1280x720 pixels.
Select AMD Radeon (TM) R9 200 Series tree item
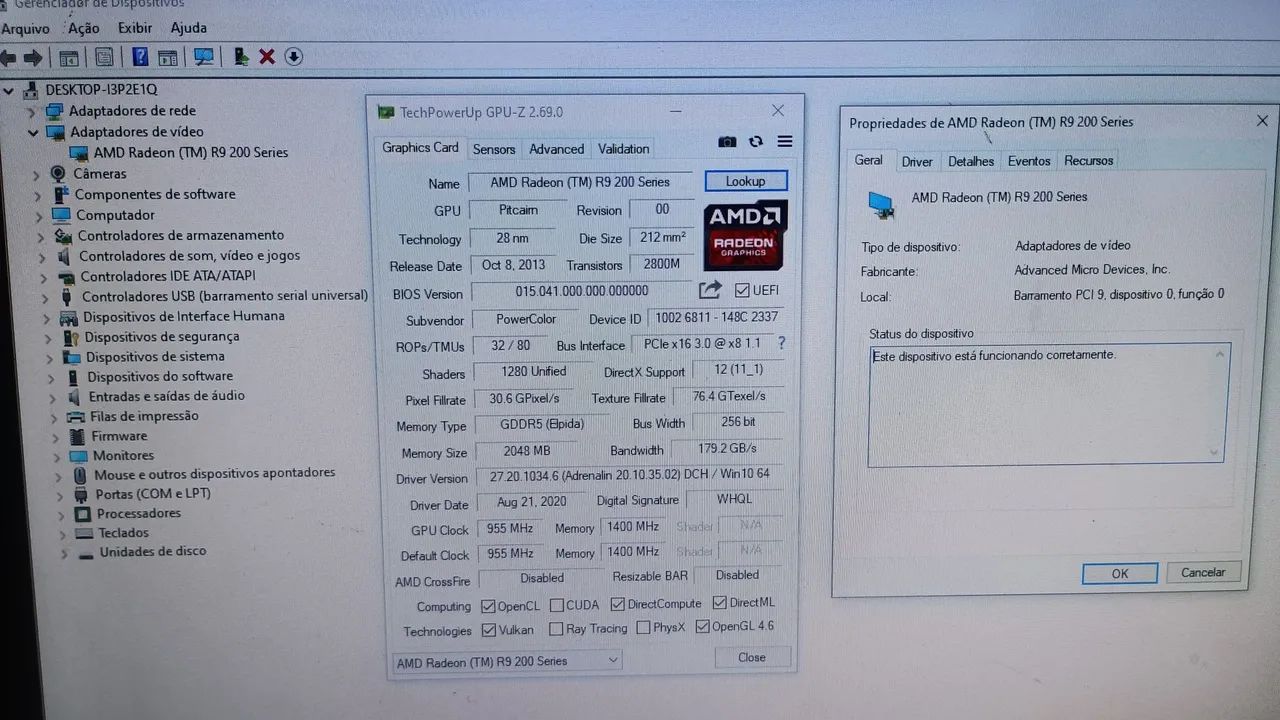(190, 153)
